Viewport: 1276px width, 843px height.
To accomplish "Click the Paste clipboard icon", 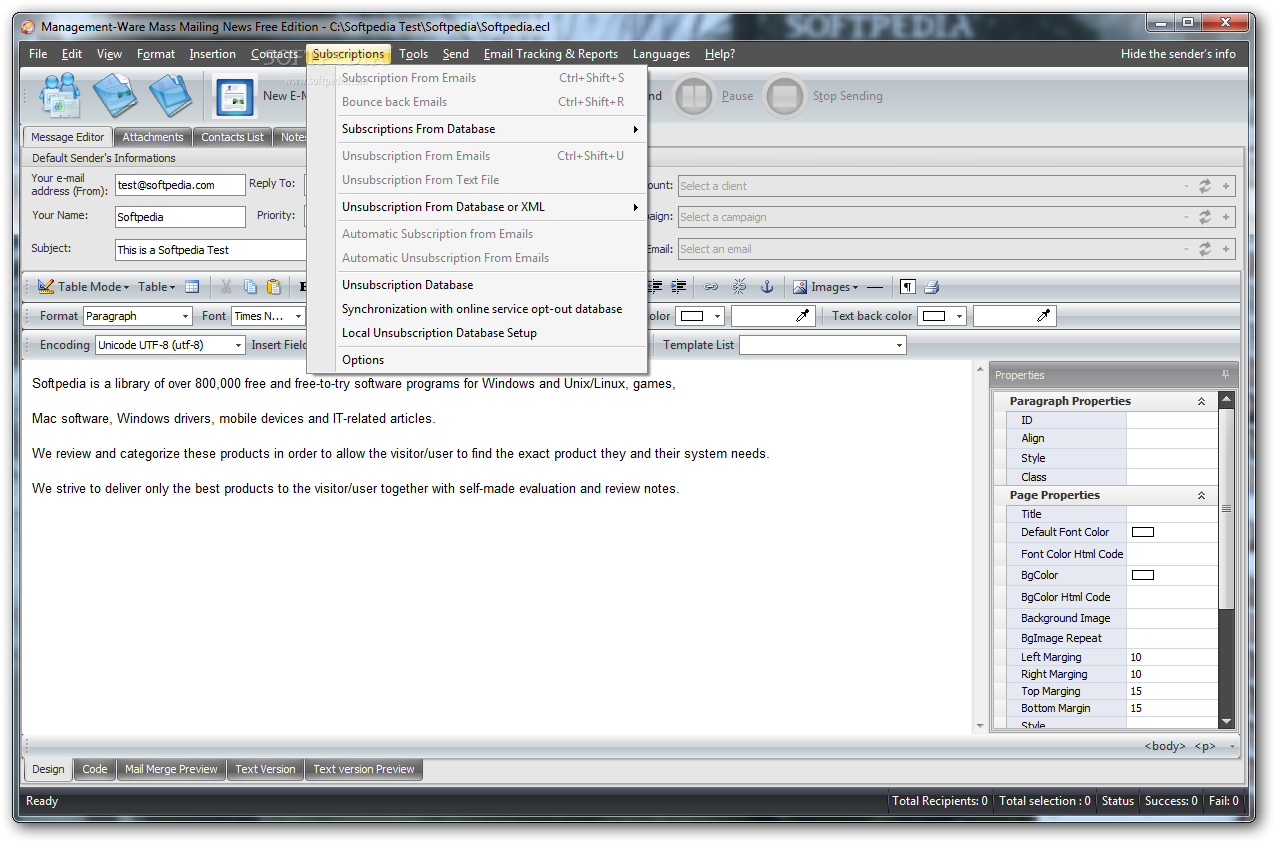I will pos(273,286).
